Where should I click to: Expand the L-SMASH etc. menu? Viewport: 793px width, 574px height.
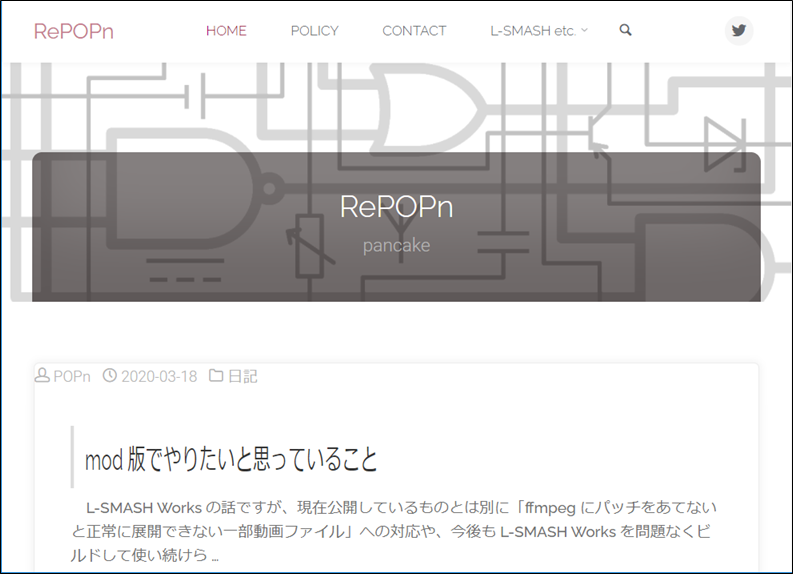(539, 31)
